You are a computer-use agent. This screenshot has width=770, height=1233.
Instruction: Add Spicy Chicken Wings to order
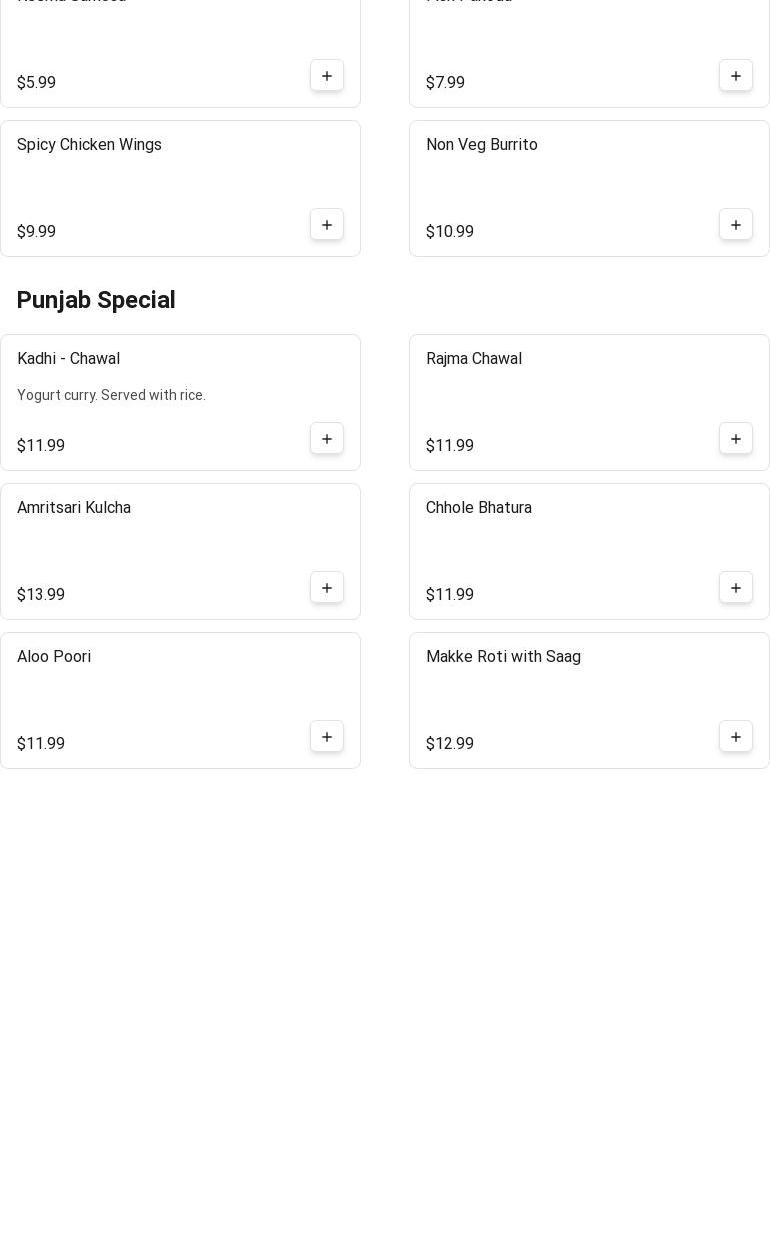tap(327, 225)
